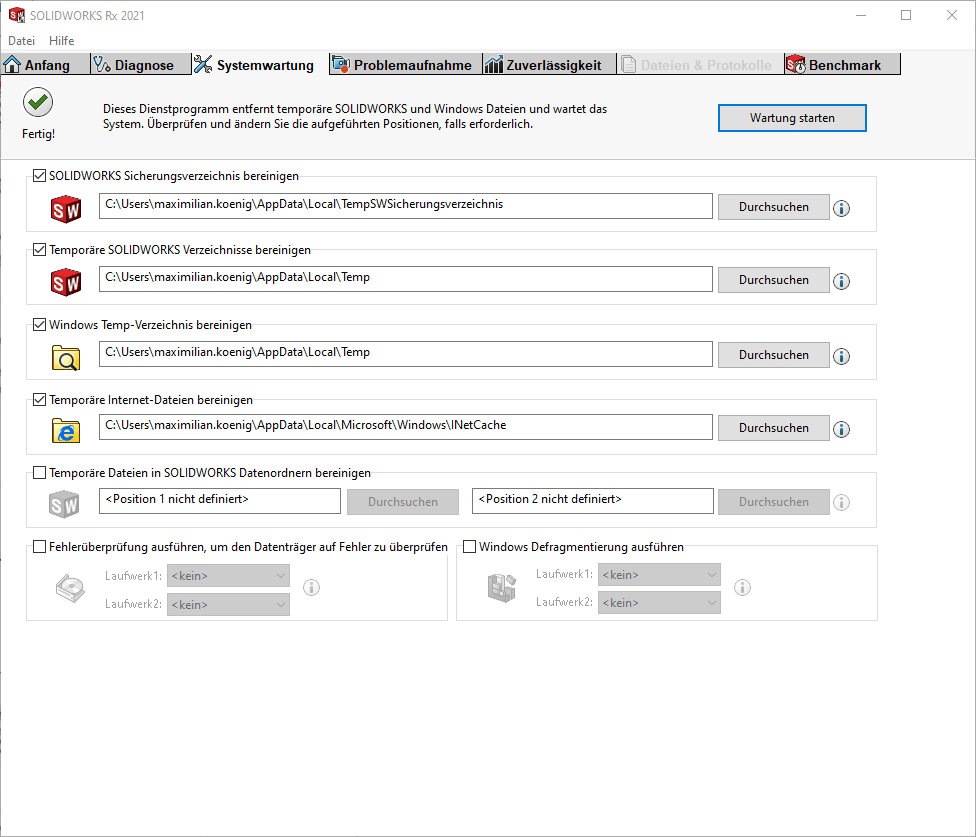The image size is (976, 837).
Task: Click info icon beside Temporäre Internet-Dateien path
Action: pyautogui.click(x=841, y=429)
